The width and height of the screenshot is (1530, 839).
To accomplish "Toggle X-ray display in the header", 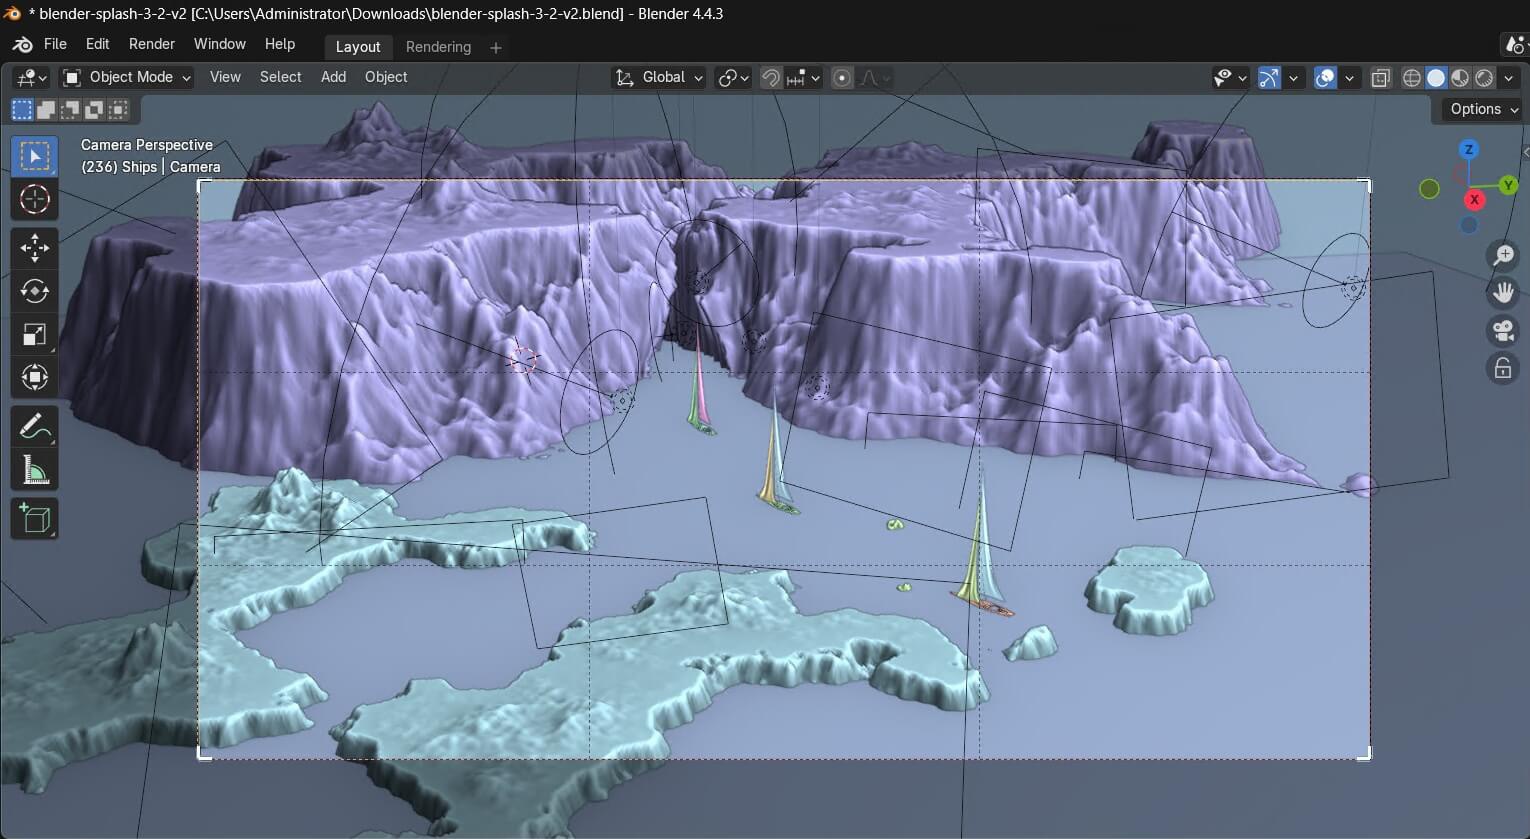I will [1381, 78].
